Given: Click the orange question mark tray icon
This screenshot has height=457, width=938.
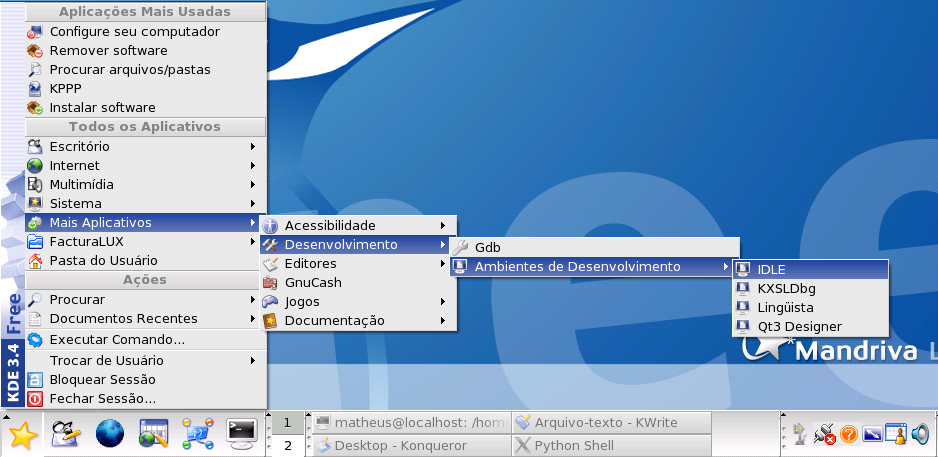Looking at the screenshot, I should point(848,434).
